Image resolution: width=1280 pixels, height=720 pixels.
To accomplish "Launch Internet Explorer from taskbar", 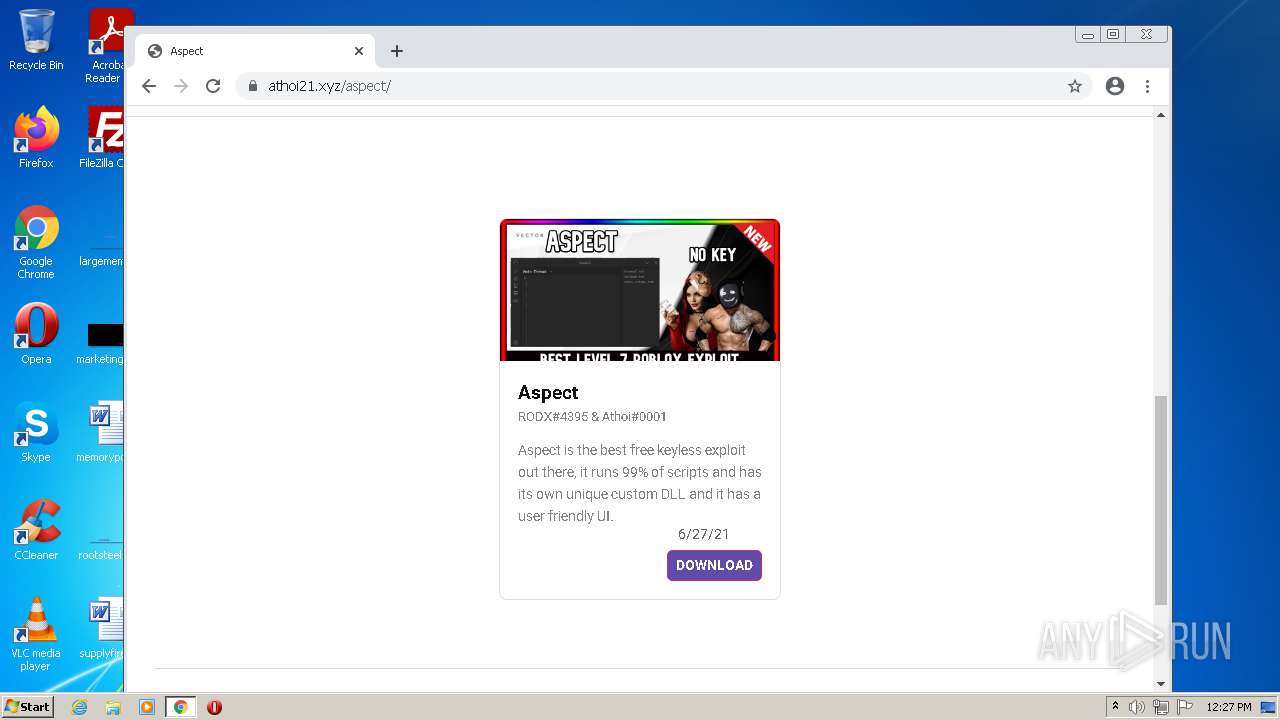I will 79,707.
